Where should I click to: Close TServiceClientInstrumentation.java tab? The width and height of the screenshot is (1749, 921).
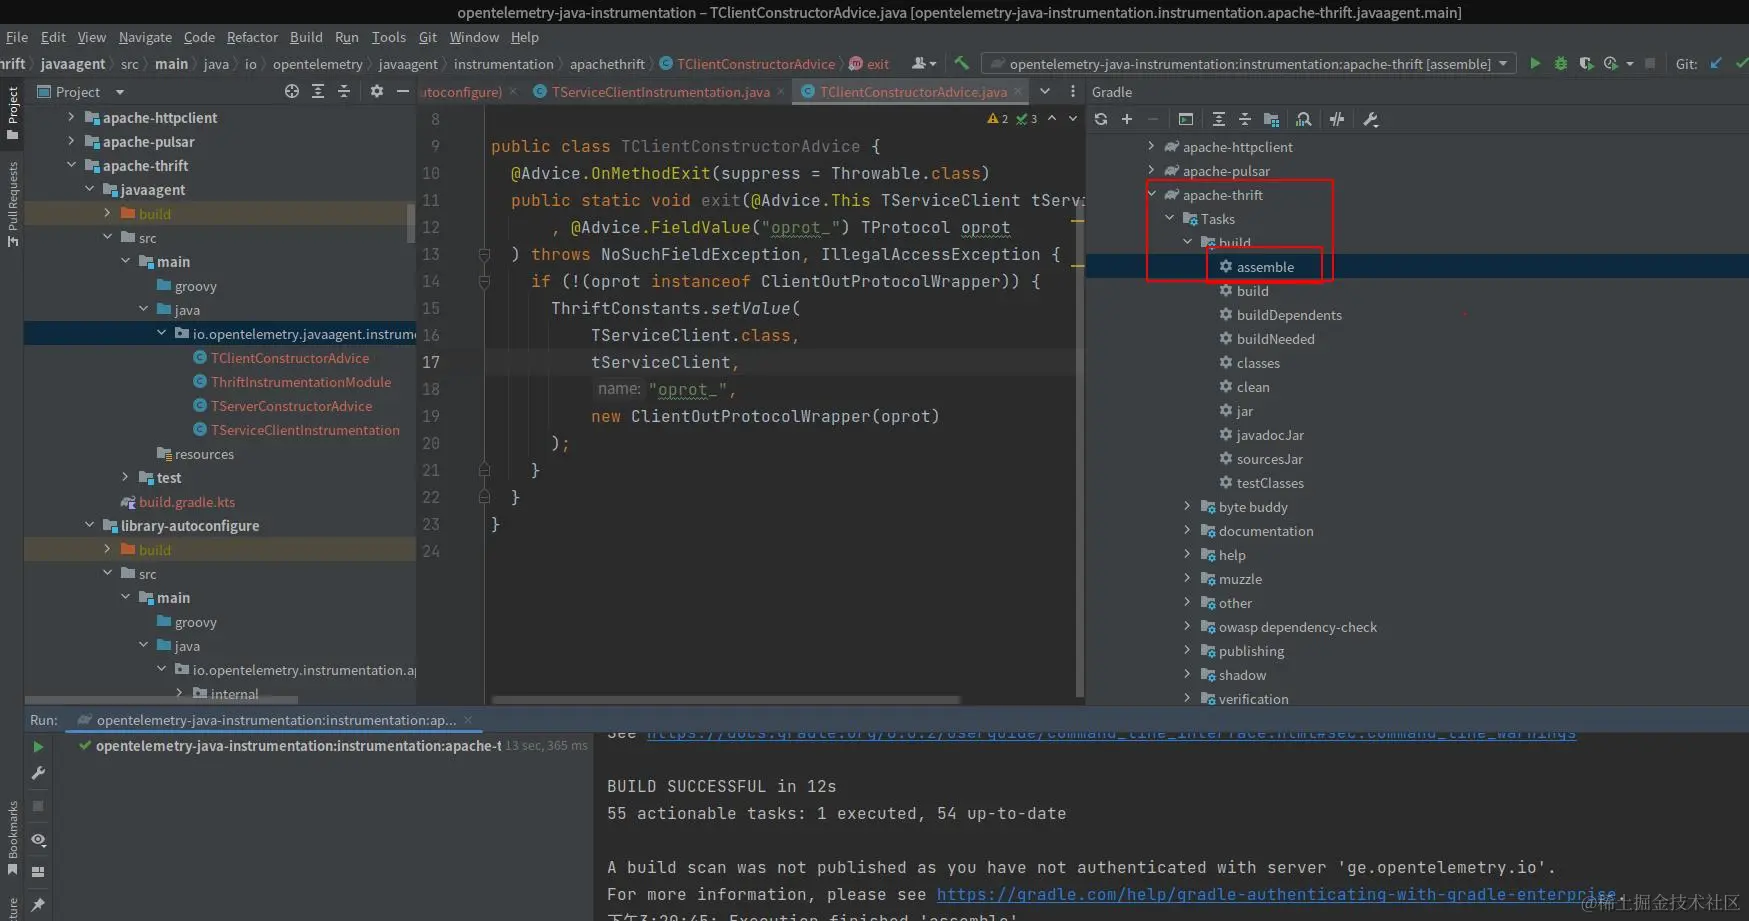[782, 92]
